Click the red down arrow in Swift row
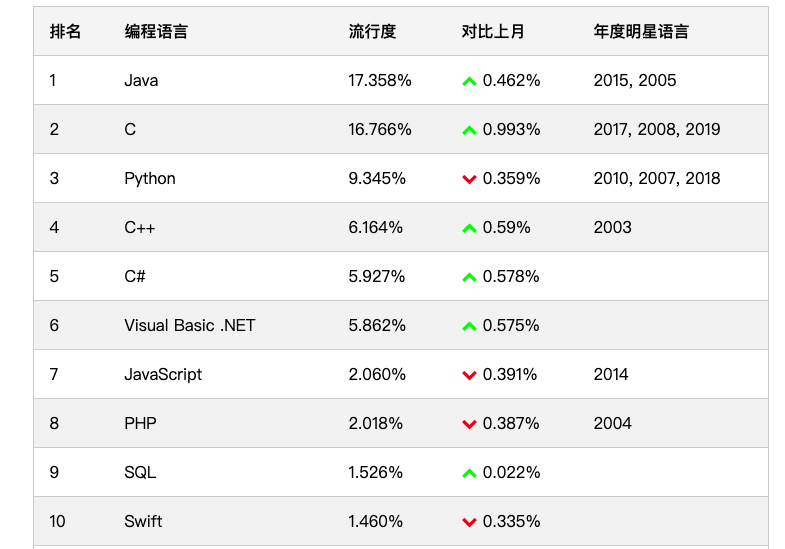The image size is (785, 549). tap(469, 522)
